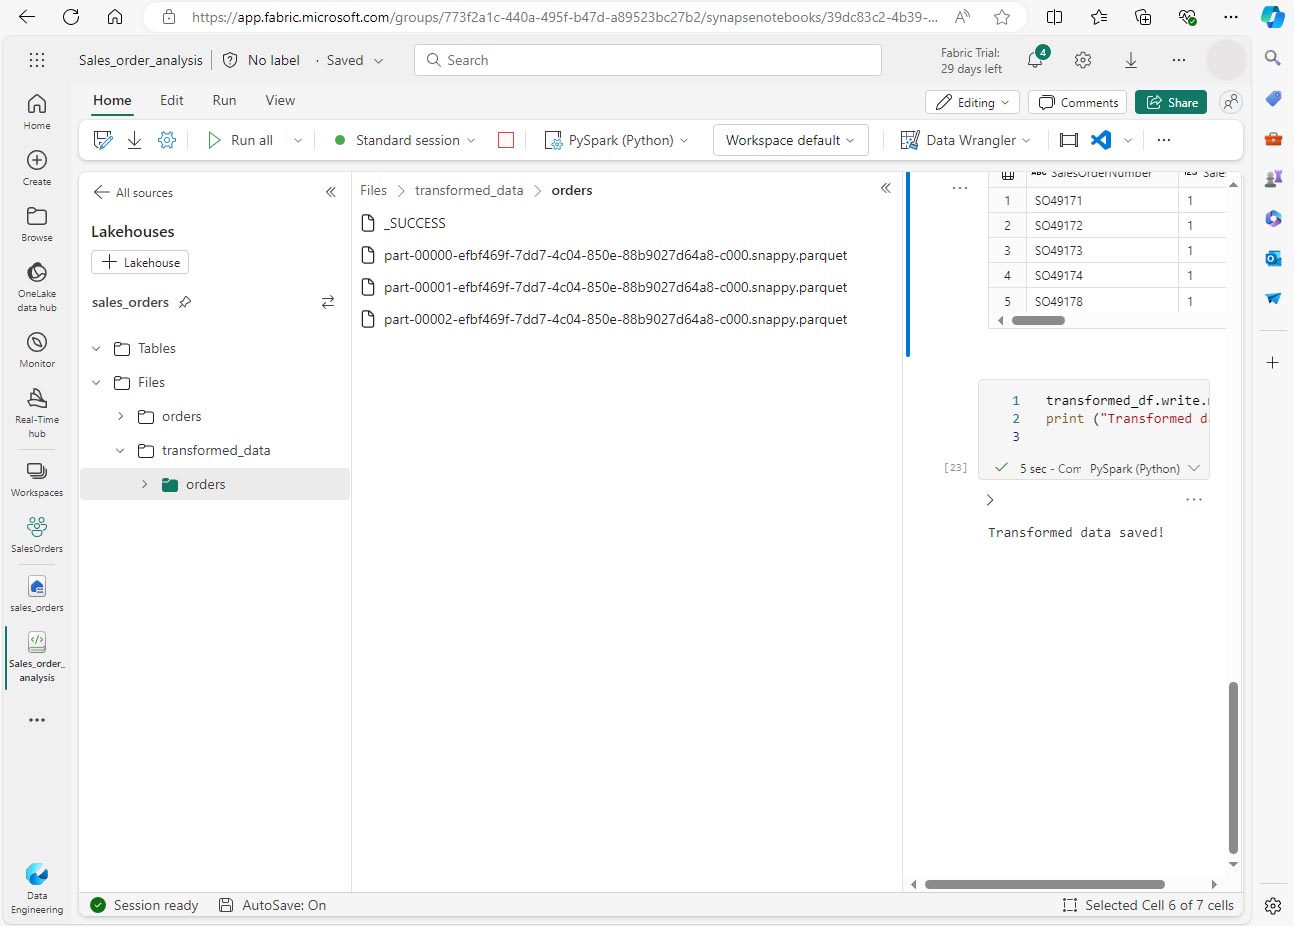Collapse the transformed_data folder
1294x926 pixels.
click(x=120, y=451)
